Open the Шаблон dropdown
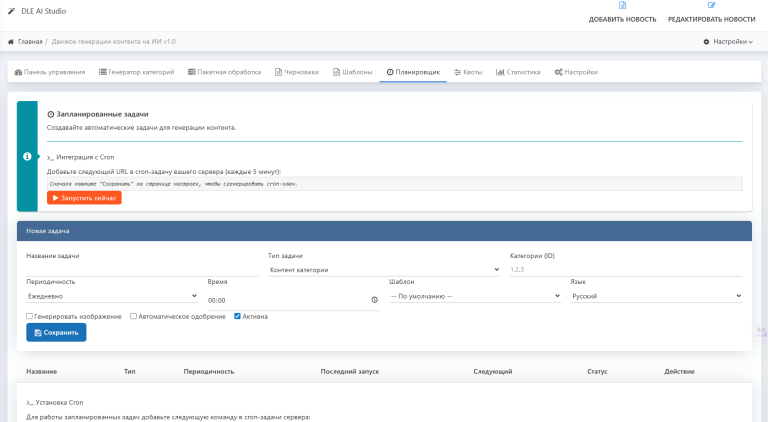The width and height of the screenshot is (768, 422). point(474,296)
